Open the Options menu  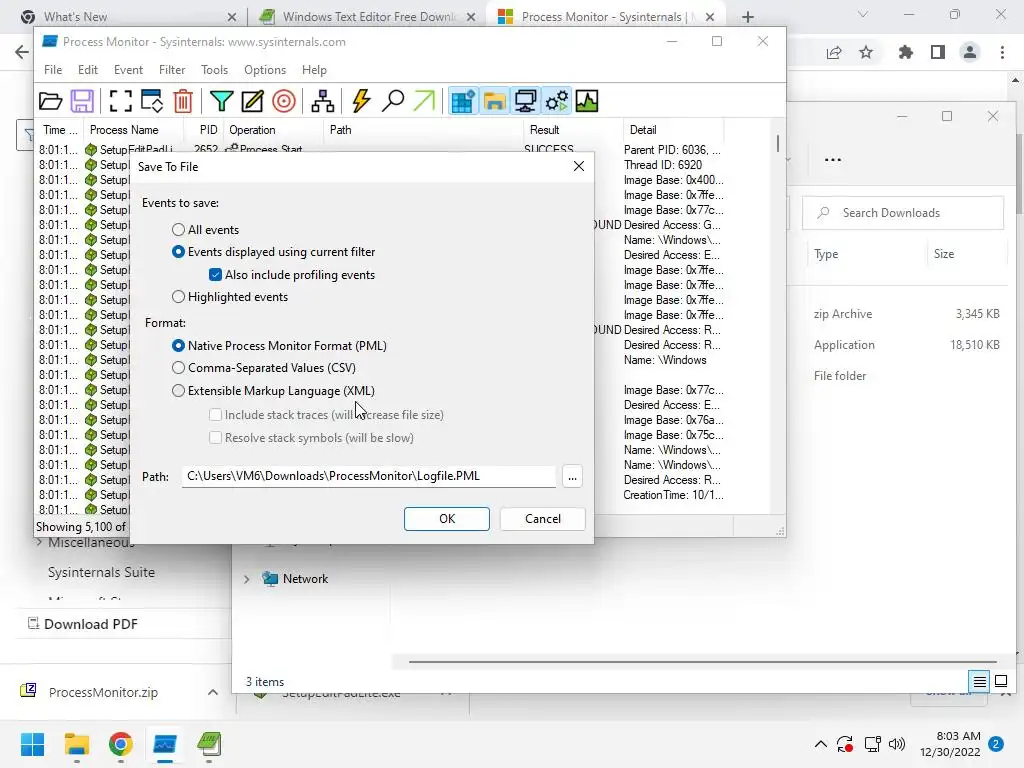point(264,70)
